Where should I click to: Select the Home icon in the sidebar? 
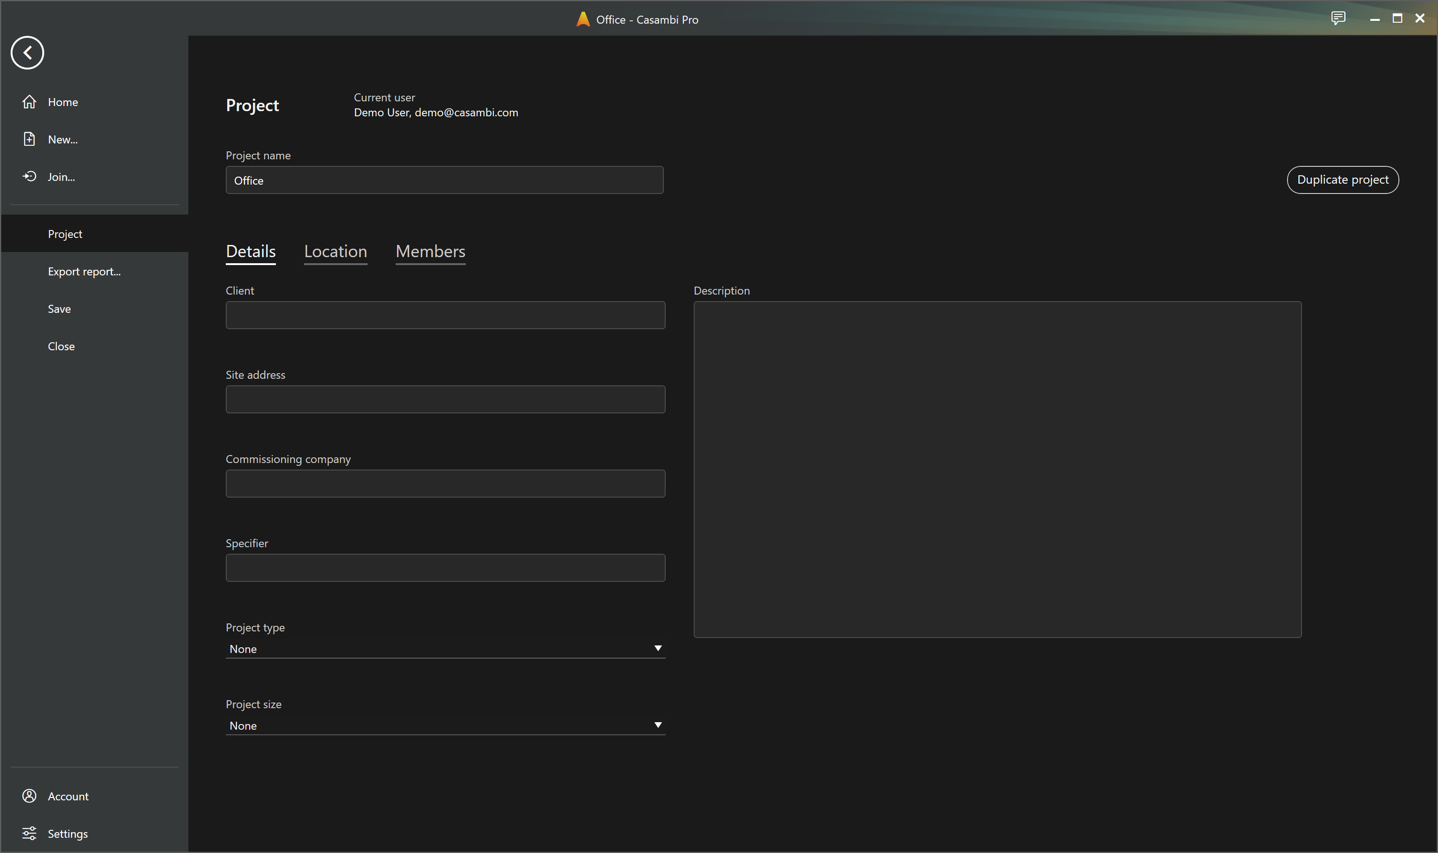pos(29,101)
